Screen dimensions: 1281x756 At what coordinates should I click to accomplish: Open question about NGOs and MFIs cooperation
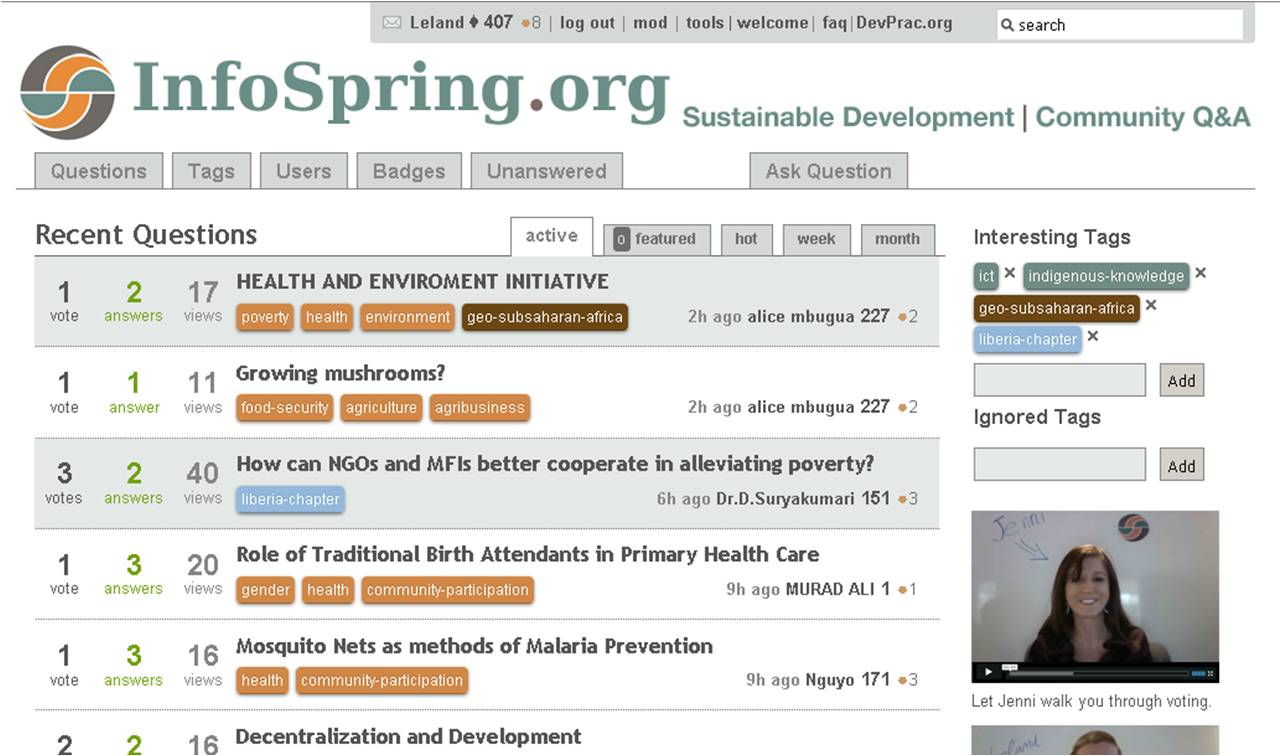click(555, 464)
